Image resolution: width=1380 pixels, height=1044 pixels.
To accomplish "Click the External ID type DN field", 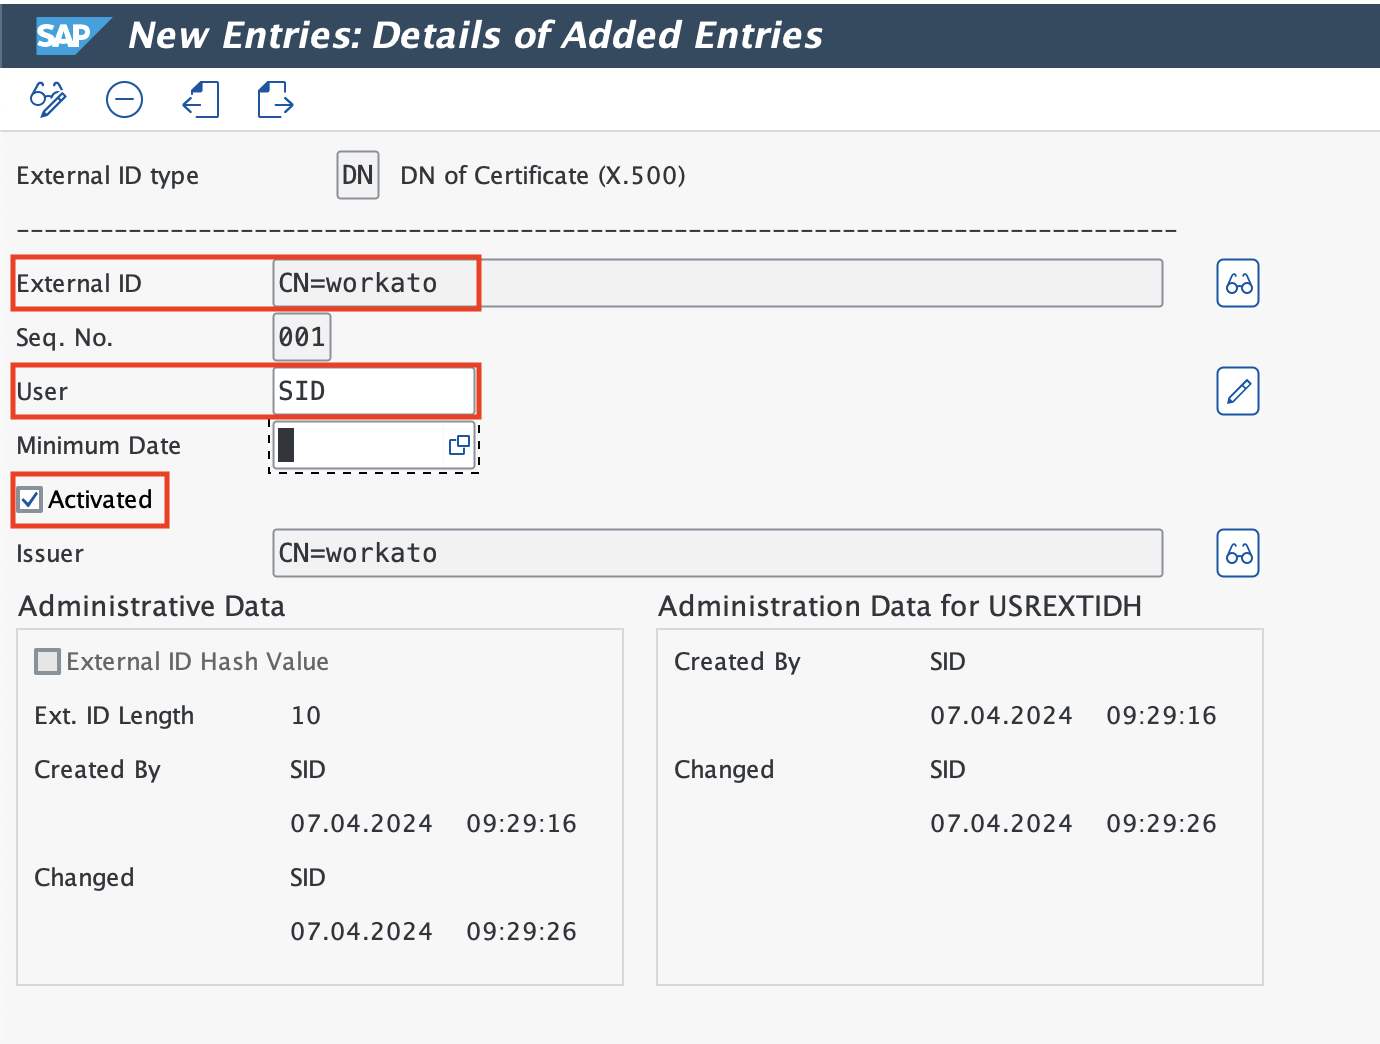I will (357, 176).
